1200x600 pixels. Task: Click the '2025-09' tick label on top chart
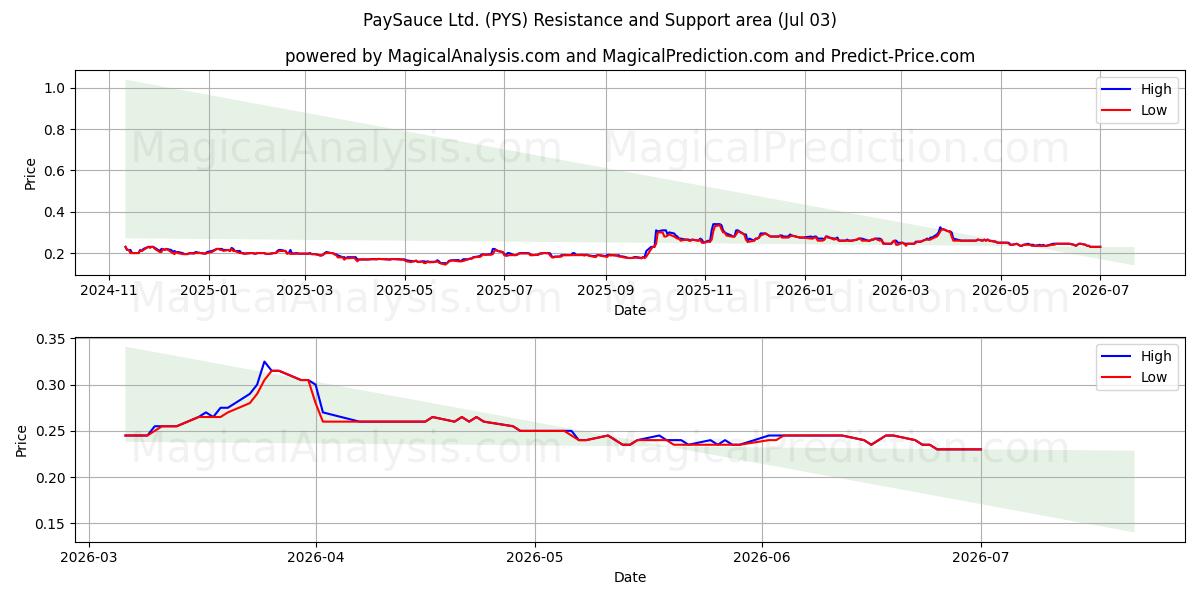[x=604, y=290]
